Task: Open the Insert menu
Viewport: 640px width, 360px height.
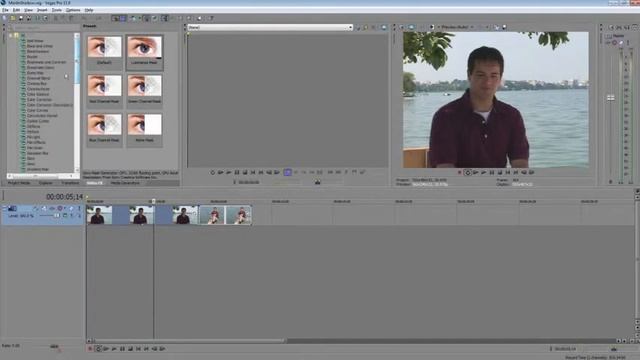Action: [42, 10]
